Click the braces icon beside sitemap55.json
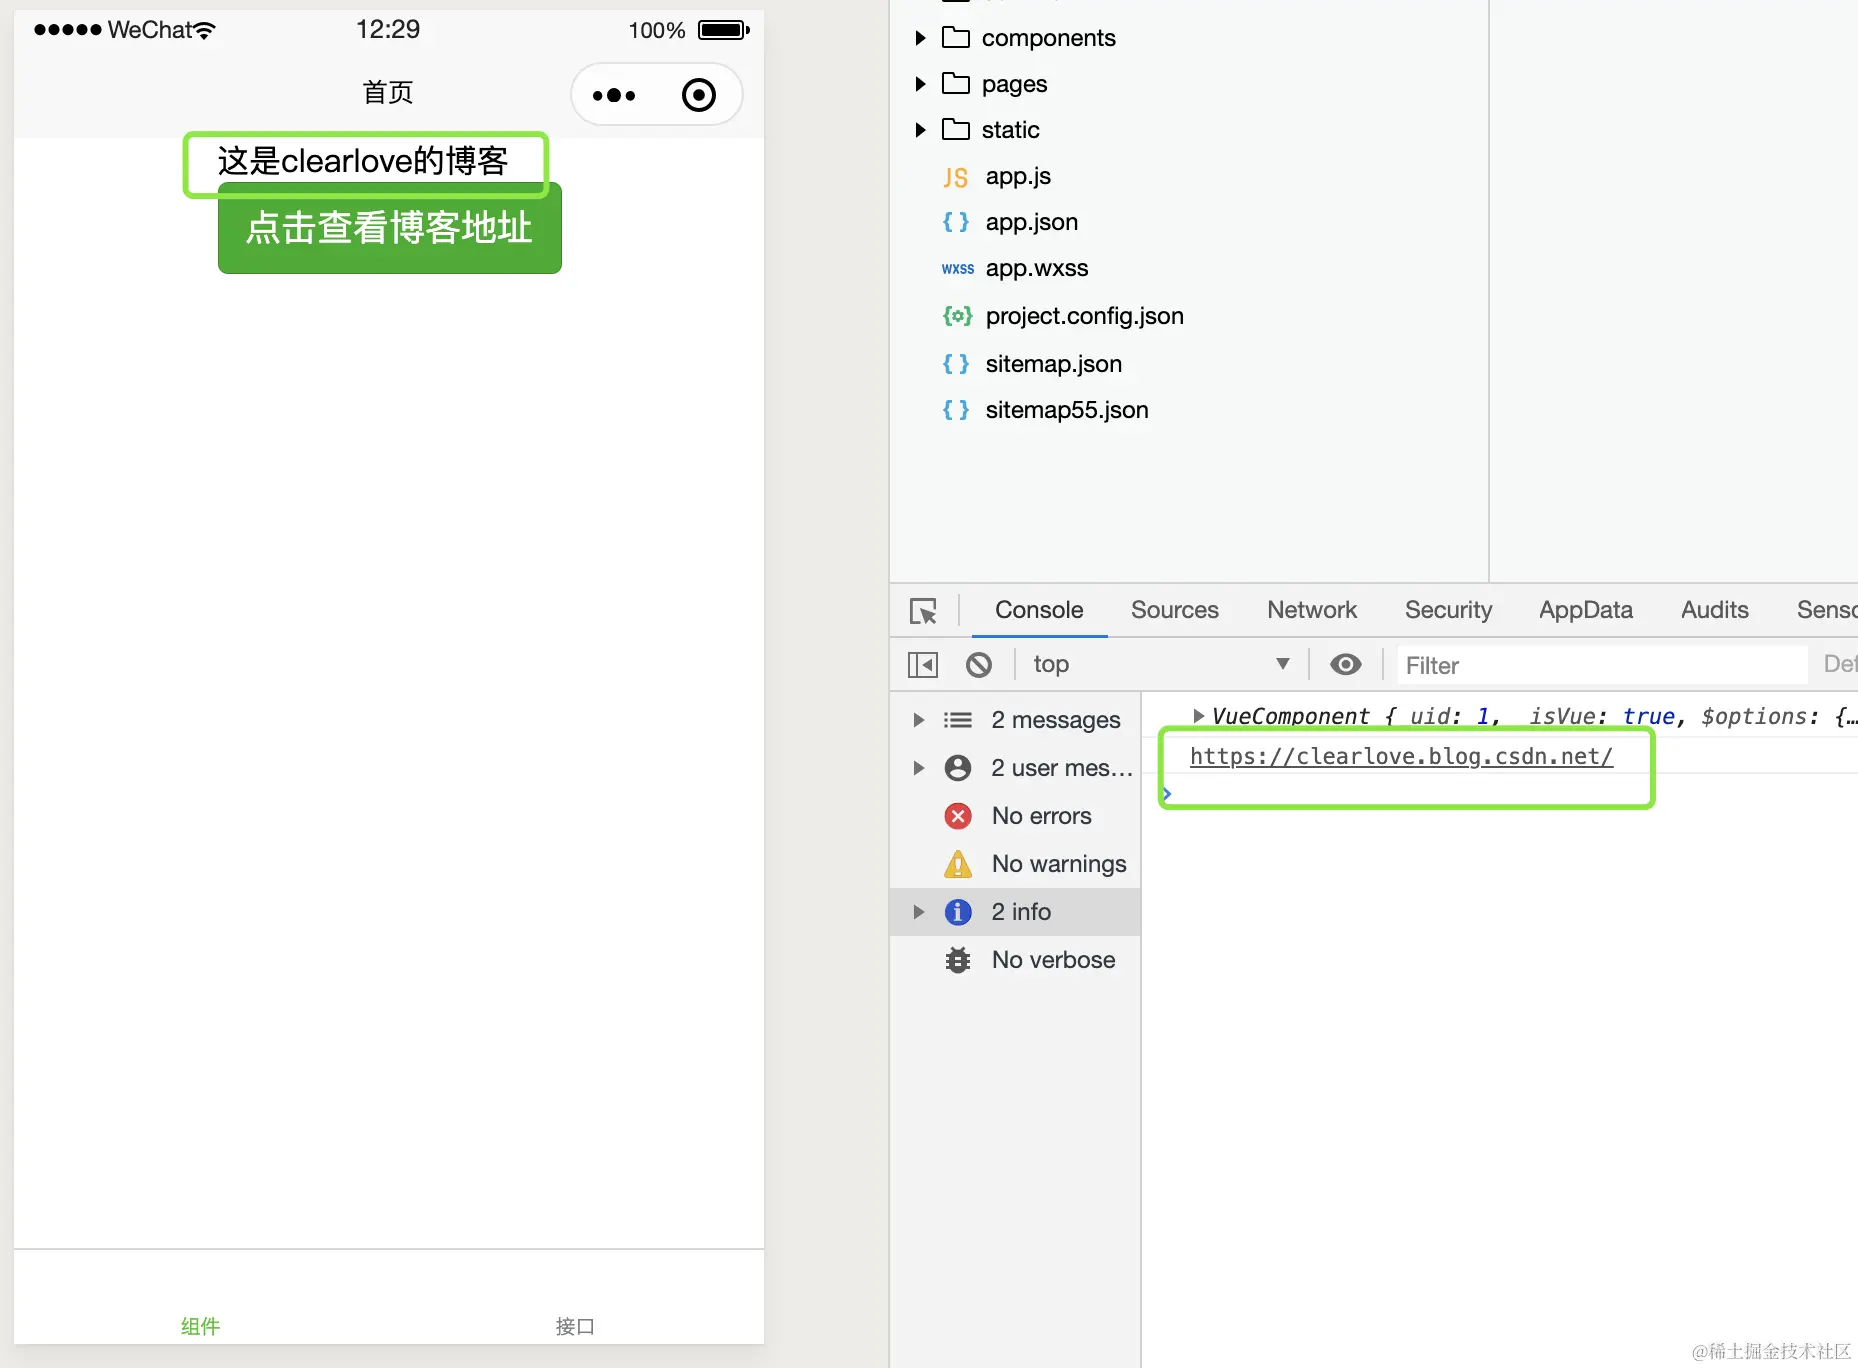Viewport: 1858px width, 1368px height. [x=956, y=410]
